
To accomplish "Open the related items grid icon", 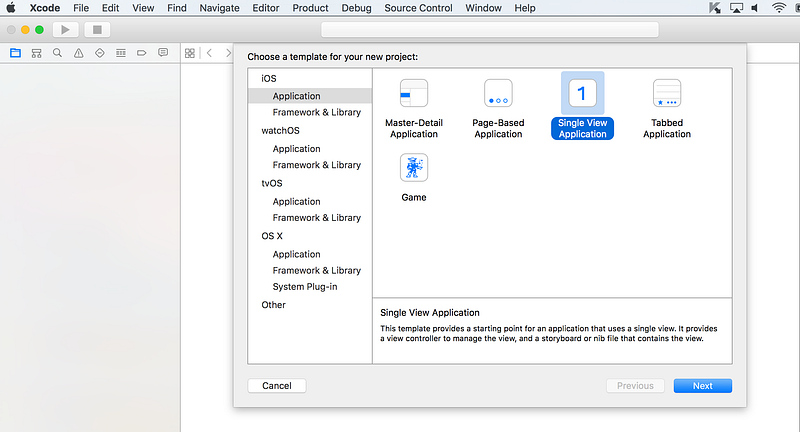I will pos(190,53).
